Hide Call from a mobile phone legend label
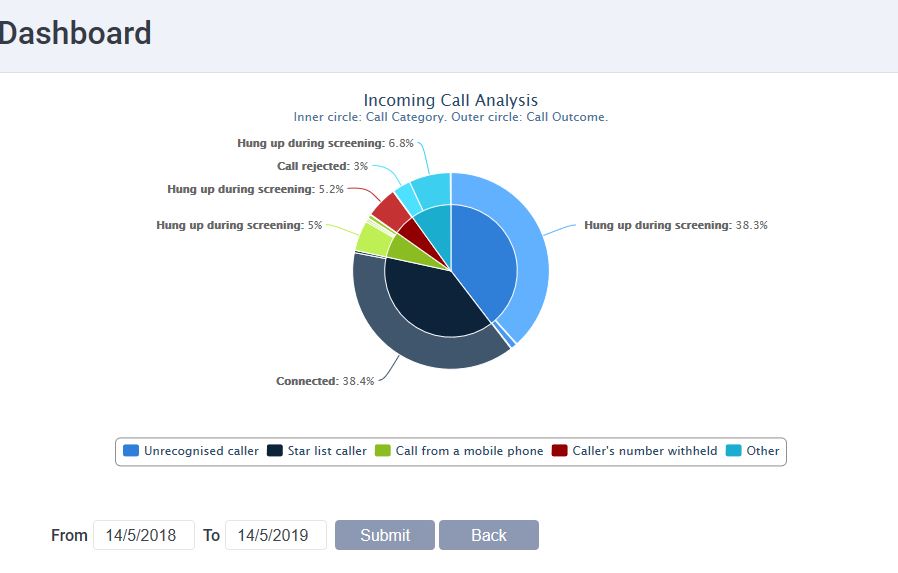 [469, 451]
